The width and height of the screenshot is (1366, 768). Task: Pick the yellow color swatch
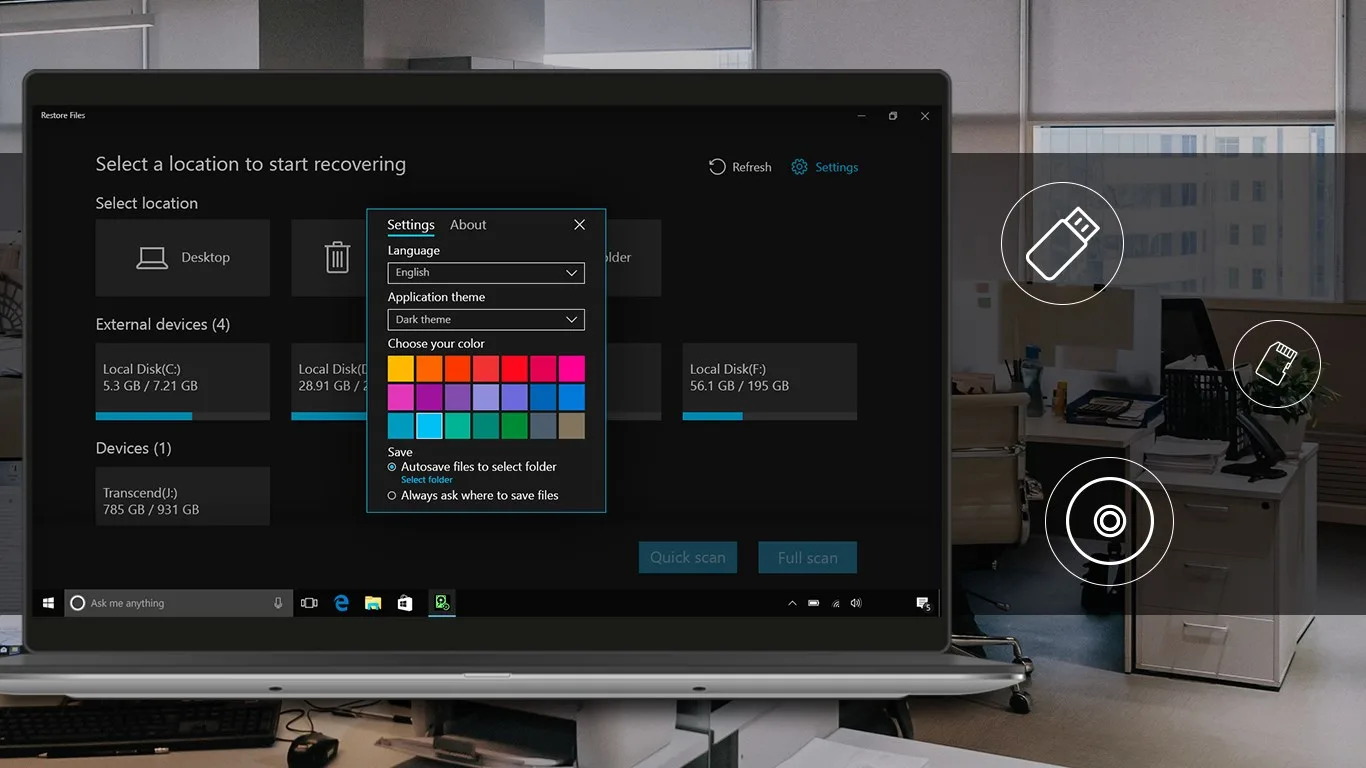401,369
